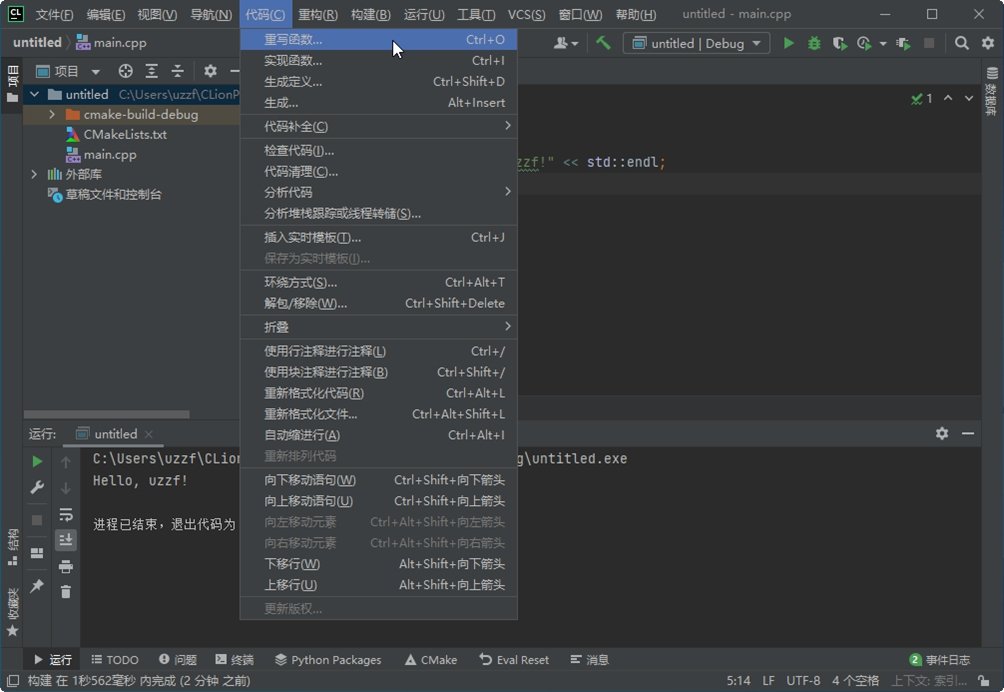Minimize the Run panel with hide button

click(968, 433)
